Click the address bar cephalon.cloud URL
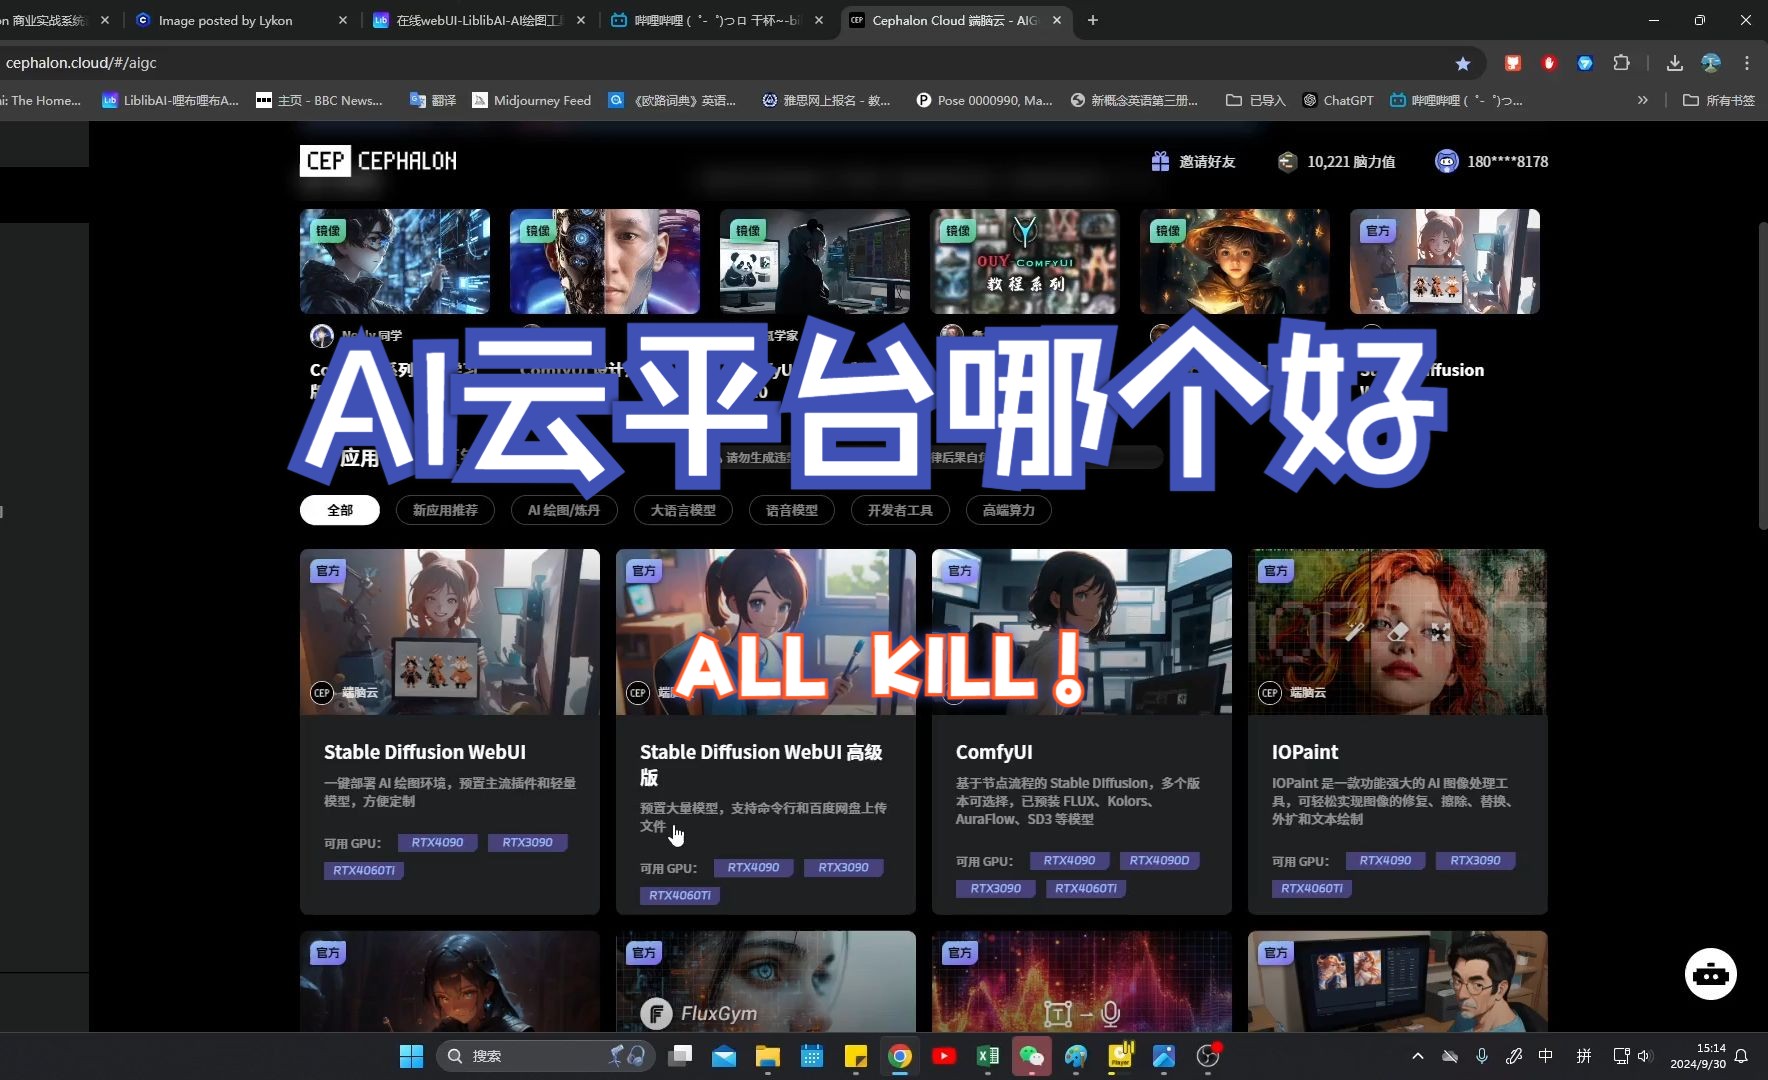 click(81, 63)
